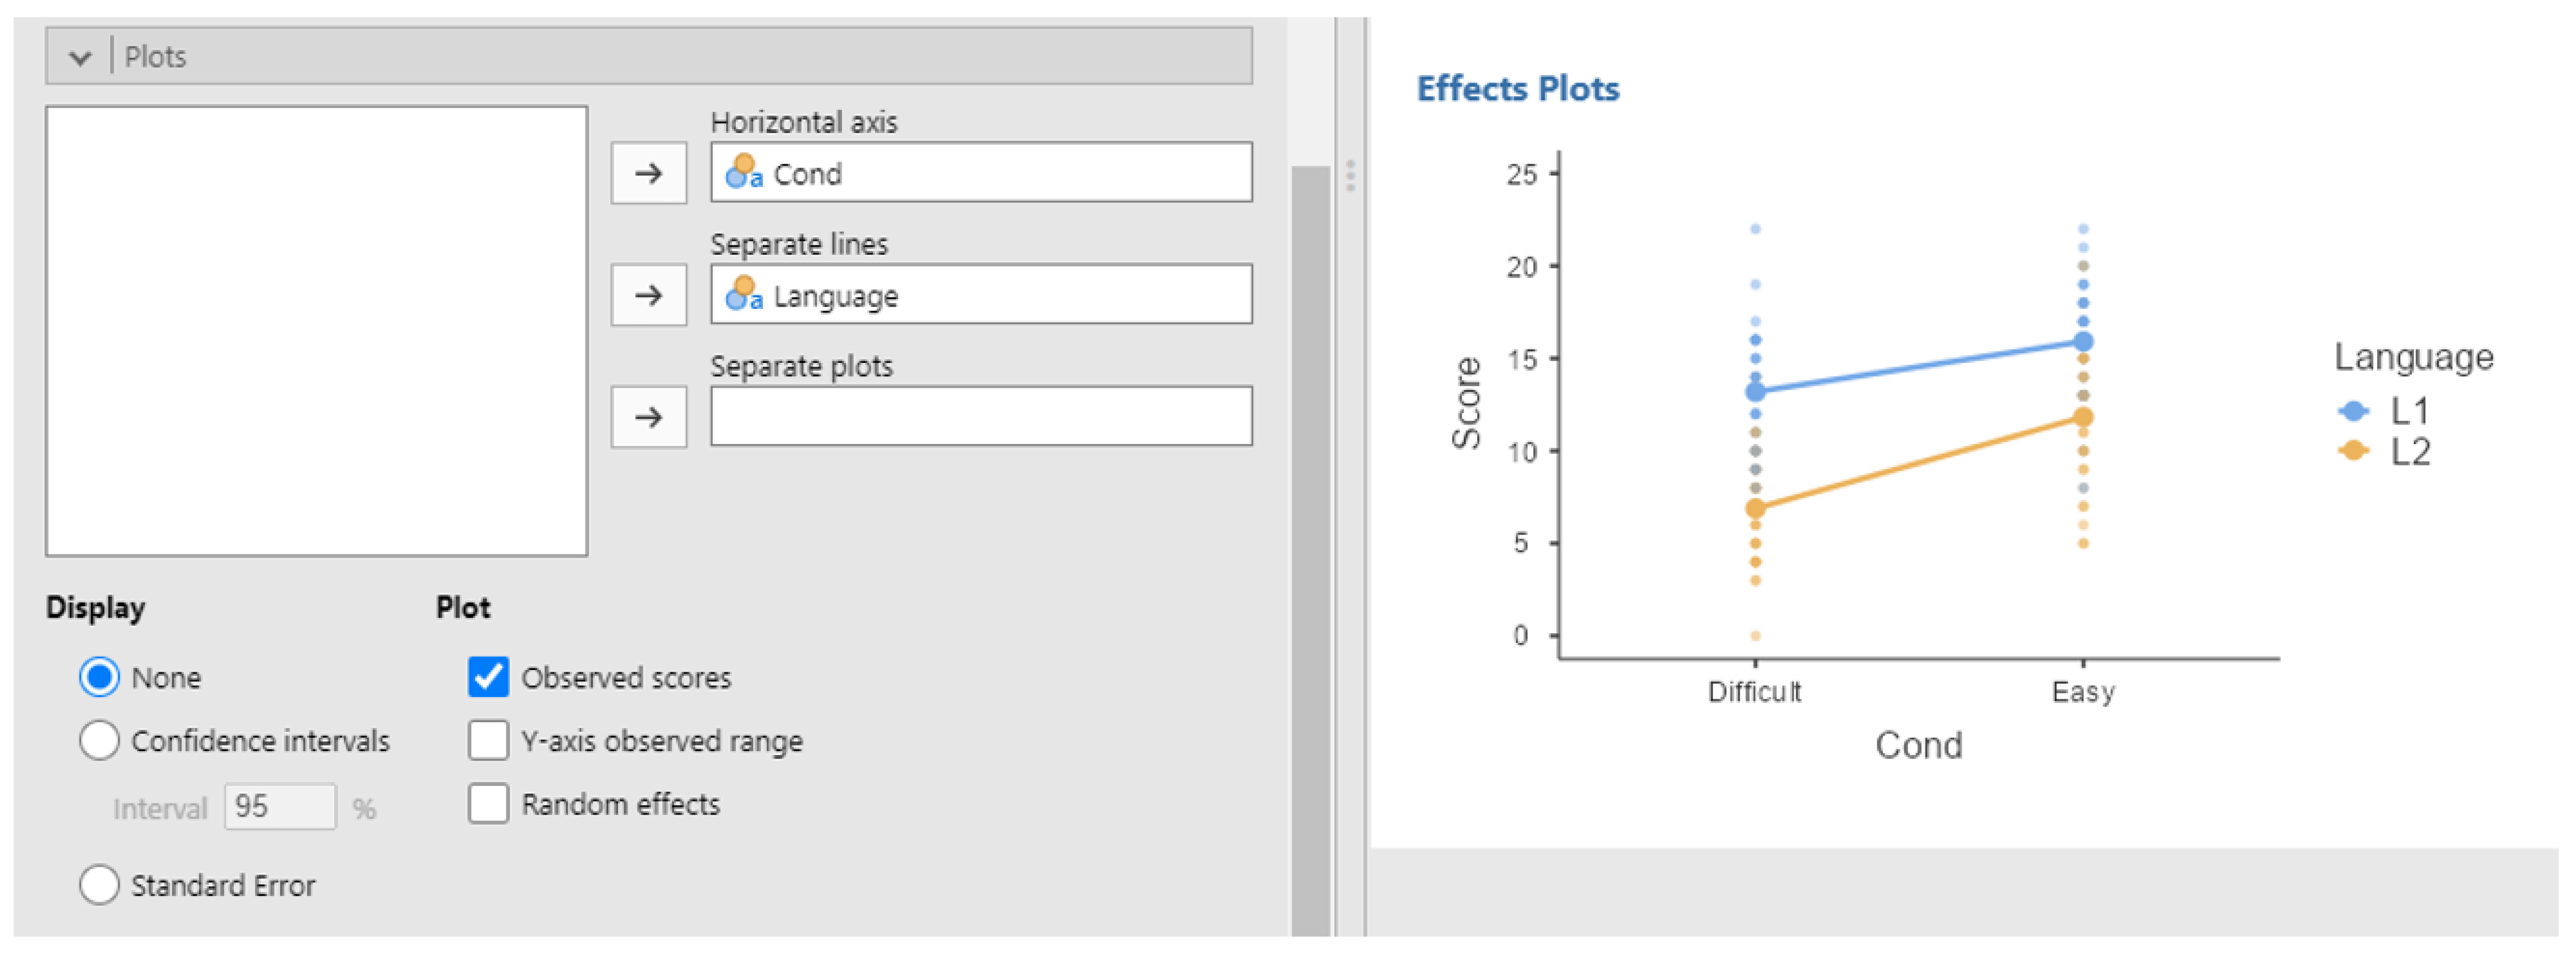Click the panel divider handle
The width and height of the screenshot is (2576, 954).
(x=1350, y=175)
